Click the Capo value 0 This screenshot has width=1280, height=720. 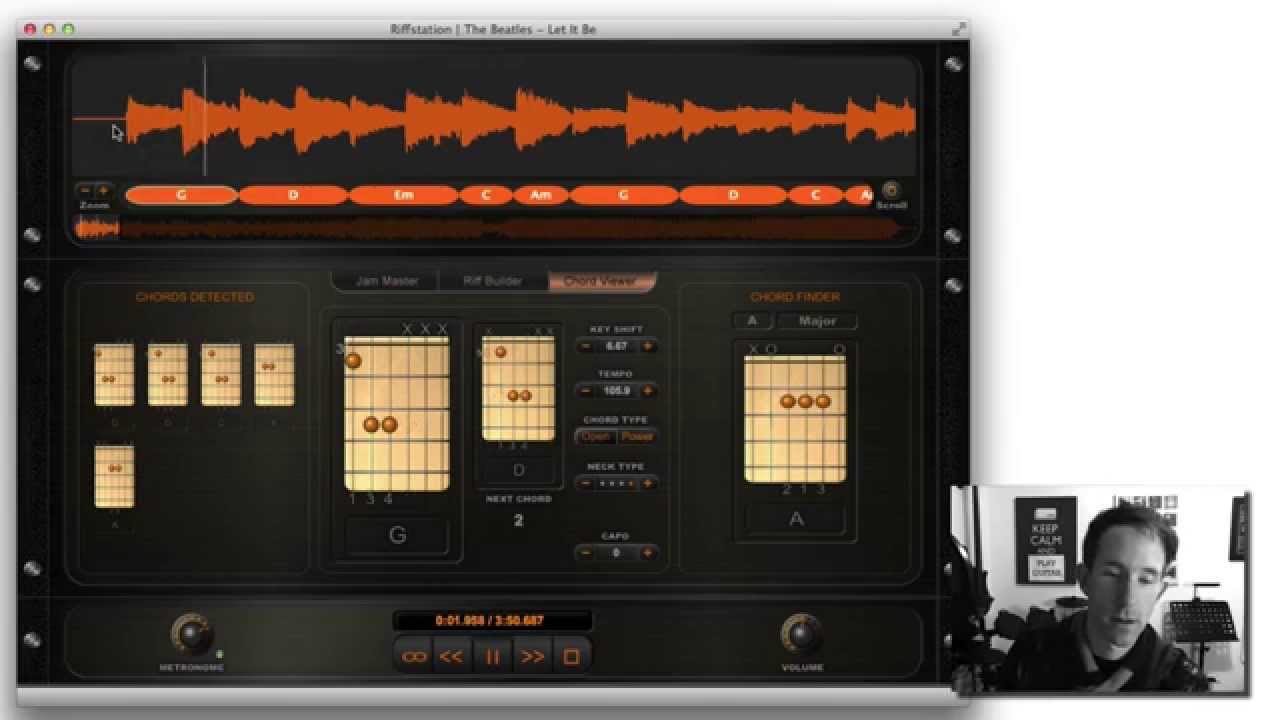click(617, 552)
